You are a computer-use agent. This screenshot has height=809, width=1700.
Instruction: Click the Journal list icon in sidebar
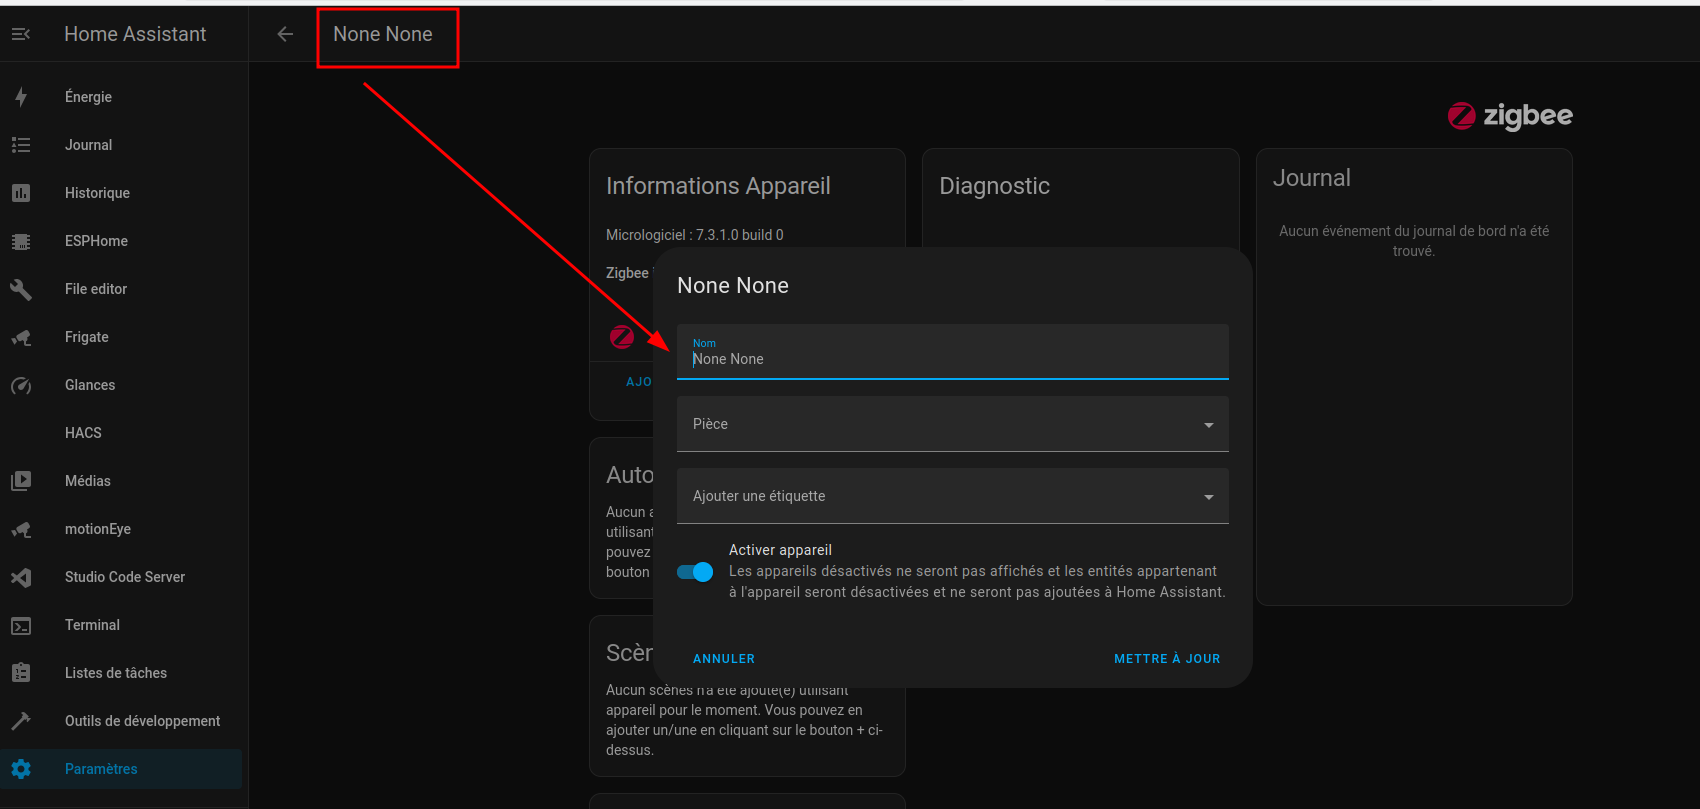click(21, 145)
